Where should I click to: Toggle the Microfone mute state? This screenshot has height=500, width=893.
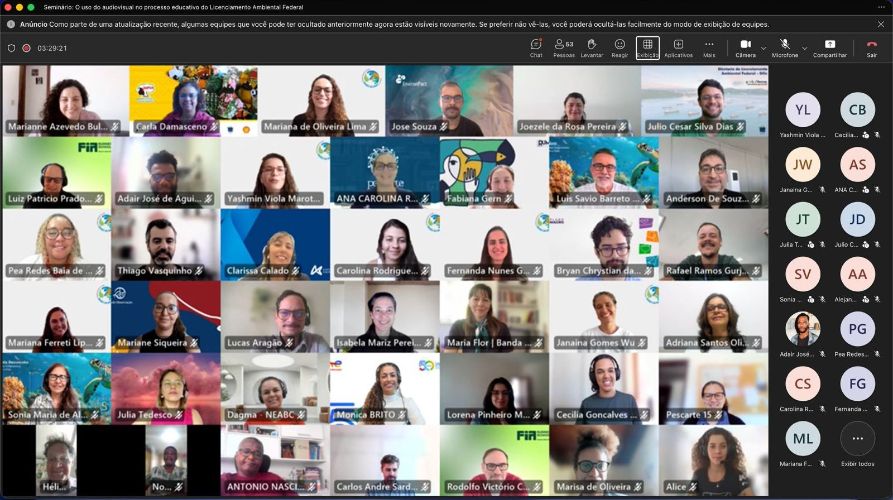(785, 47)
